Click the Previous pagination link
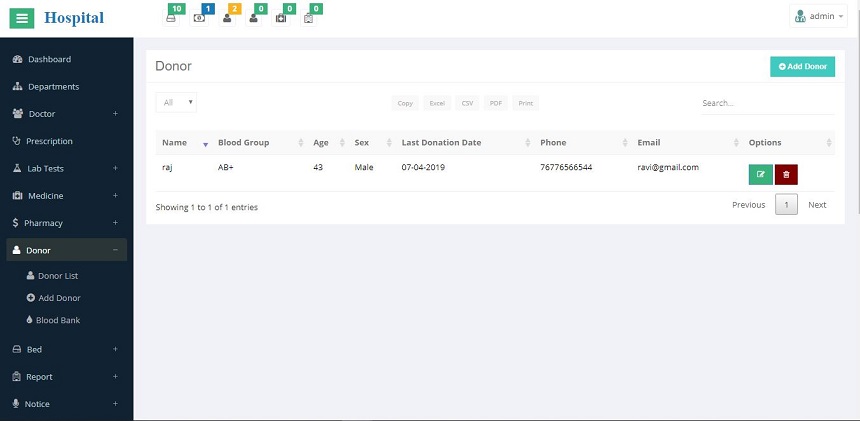The height and width of the screenshot is (421, 860). (749, 204)
